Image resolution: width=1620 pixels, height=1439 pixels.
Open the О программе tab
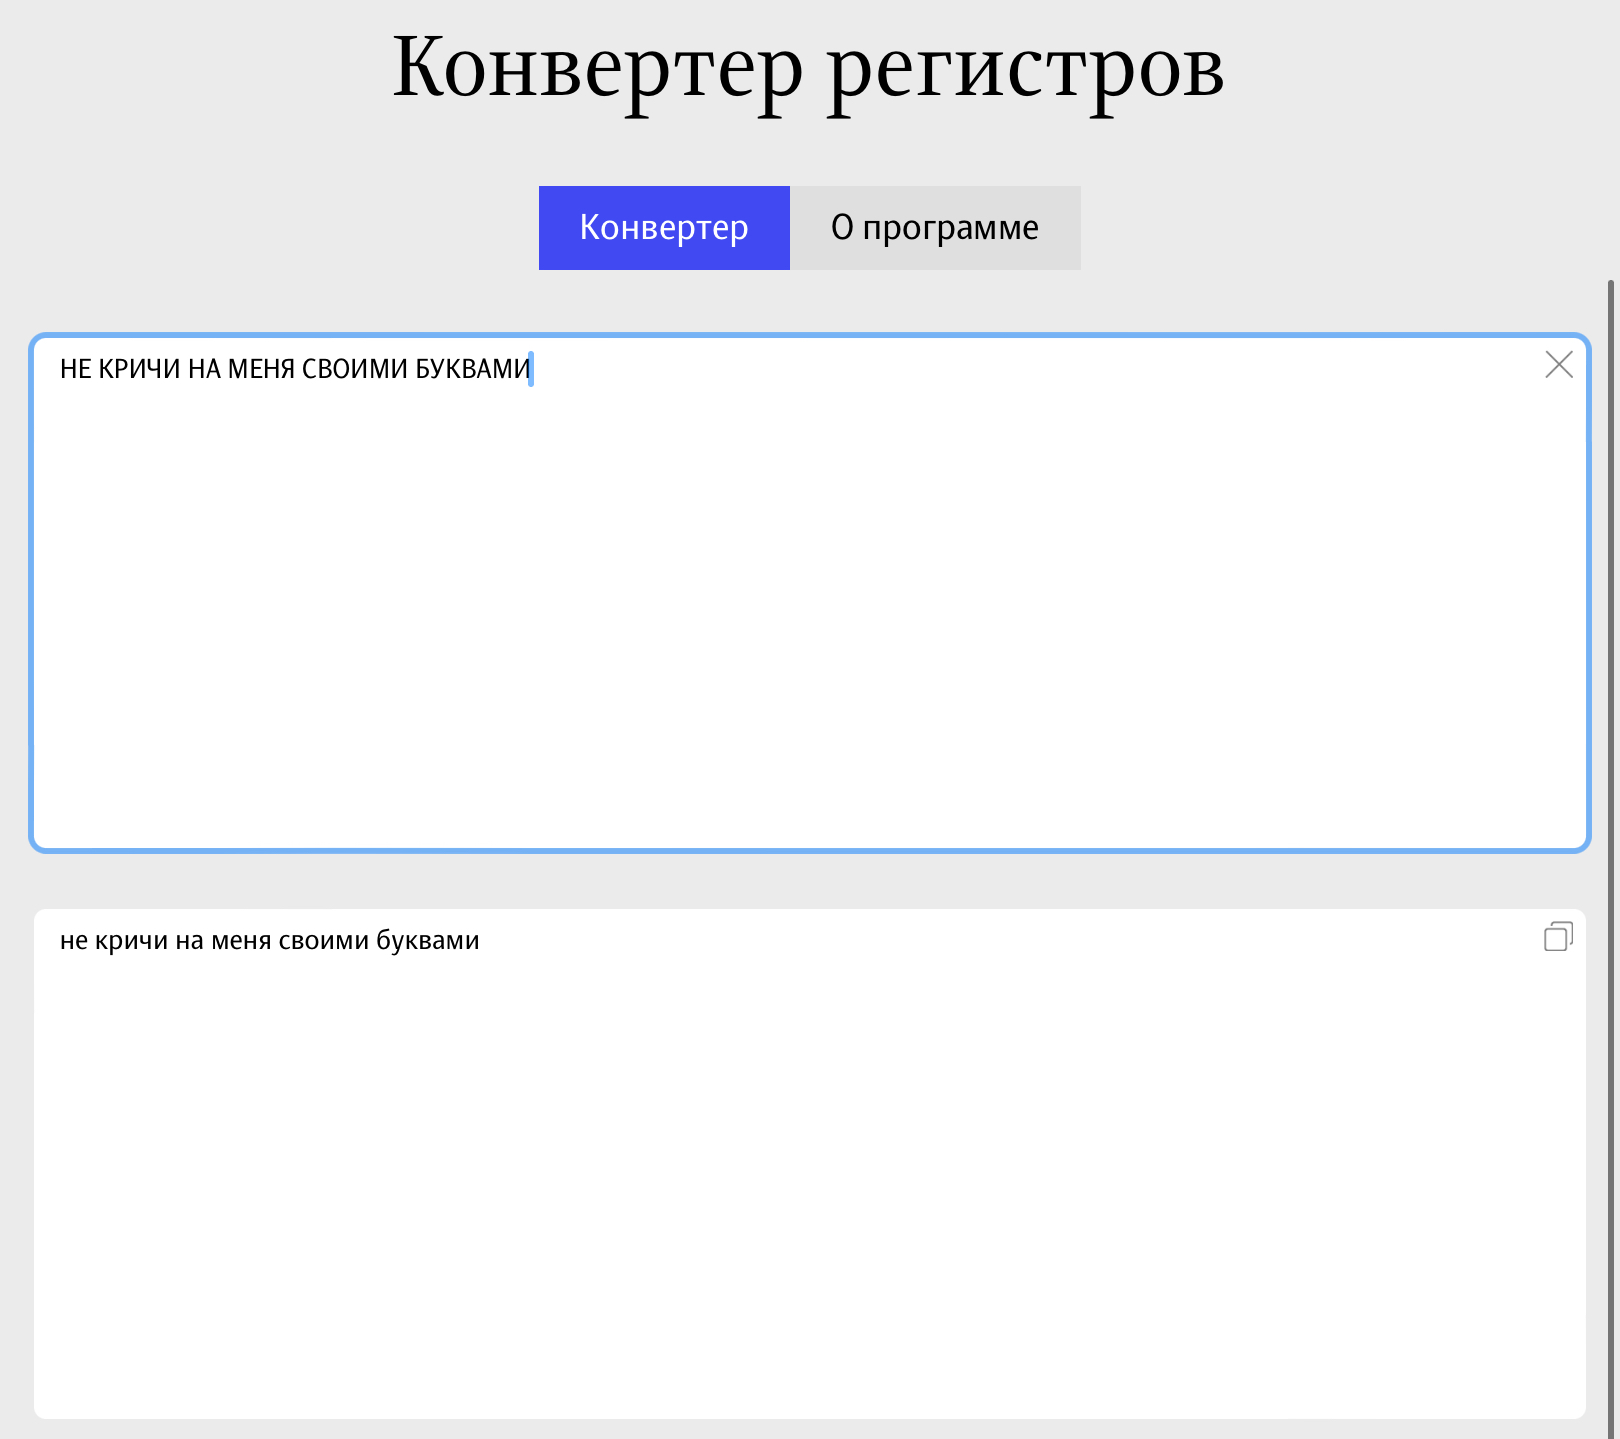point(935,228)
